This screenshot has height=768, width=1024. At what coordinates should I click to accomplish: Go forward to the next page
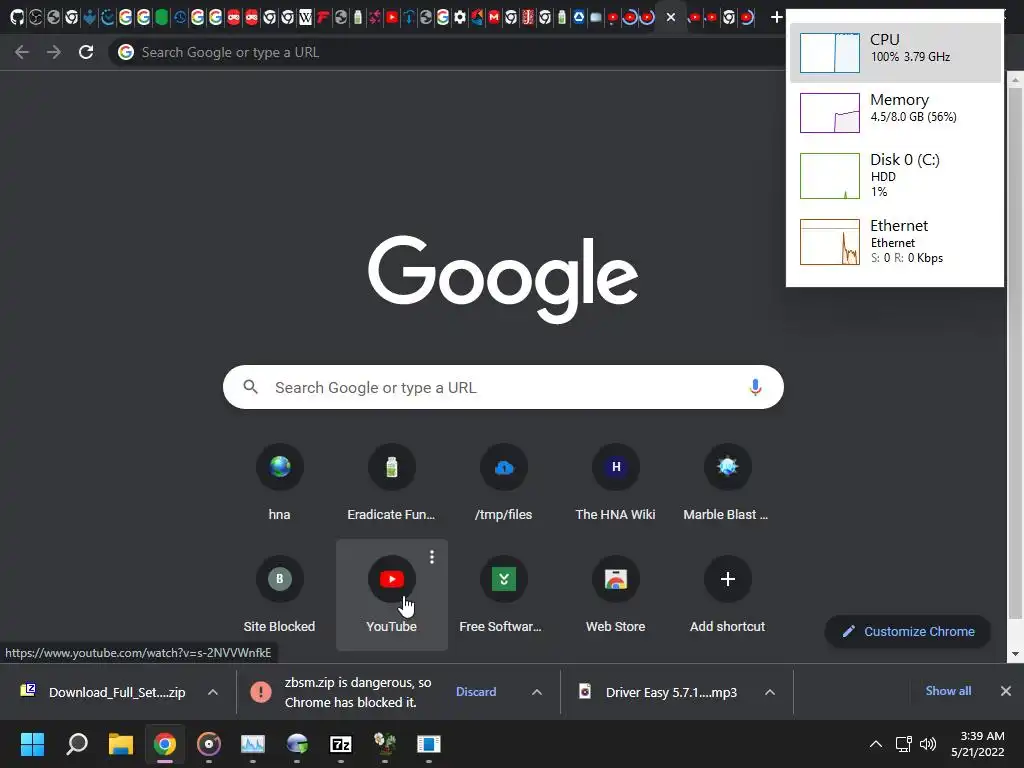point(54,52)
